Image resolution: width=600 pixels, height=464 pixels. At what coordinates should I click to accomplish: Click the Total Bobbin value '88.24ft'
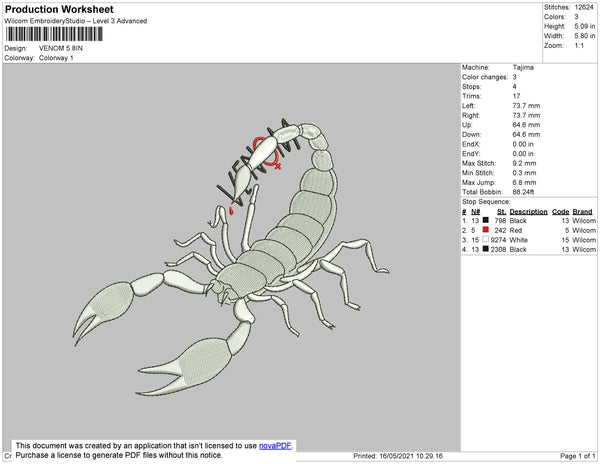click(x=523, y=192)
